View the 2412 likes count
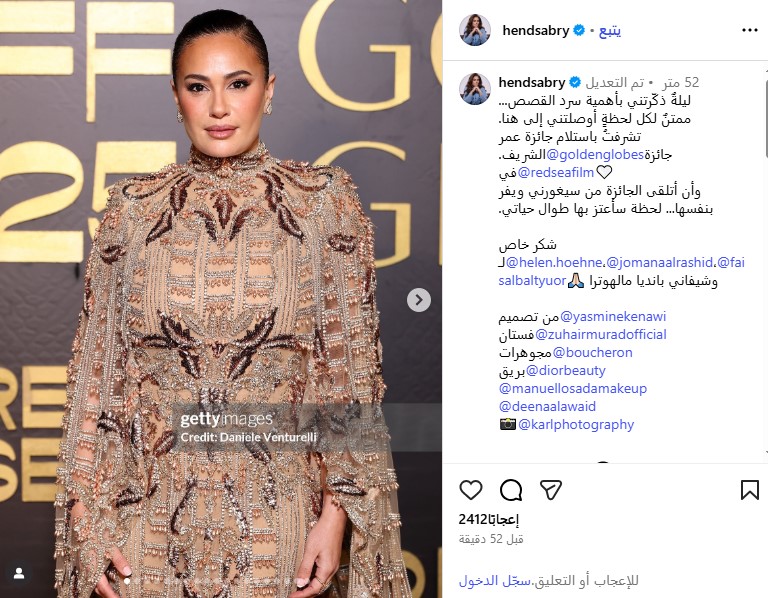The width and height of the screenshot is (768, 598). pos(488,520)
